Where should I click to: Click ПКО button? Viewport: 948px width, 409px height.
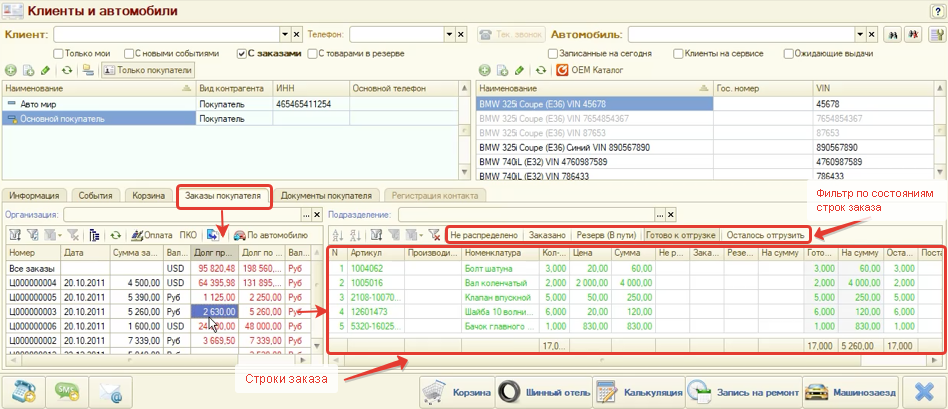tap(188, 235)
